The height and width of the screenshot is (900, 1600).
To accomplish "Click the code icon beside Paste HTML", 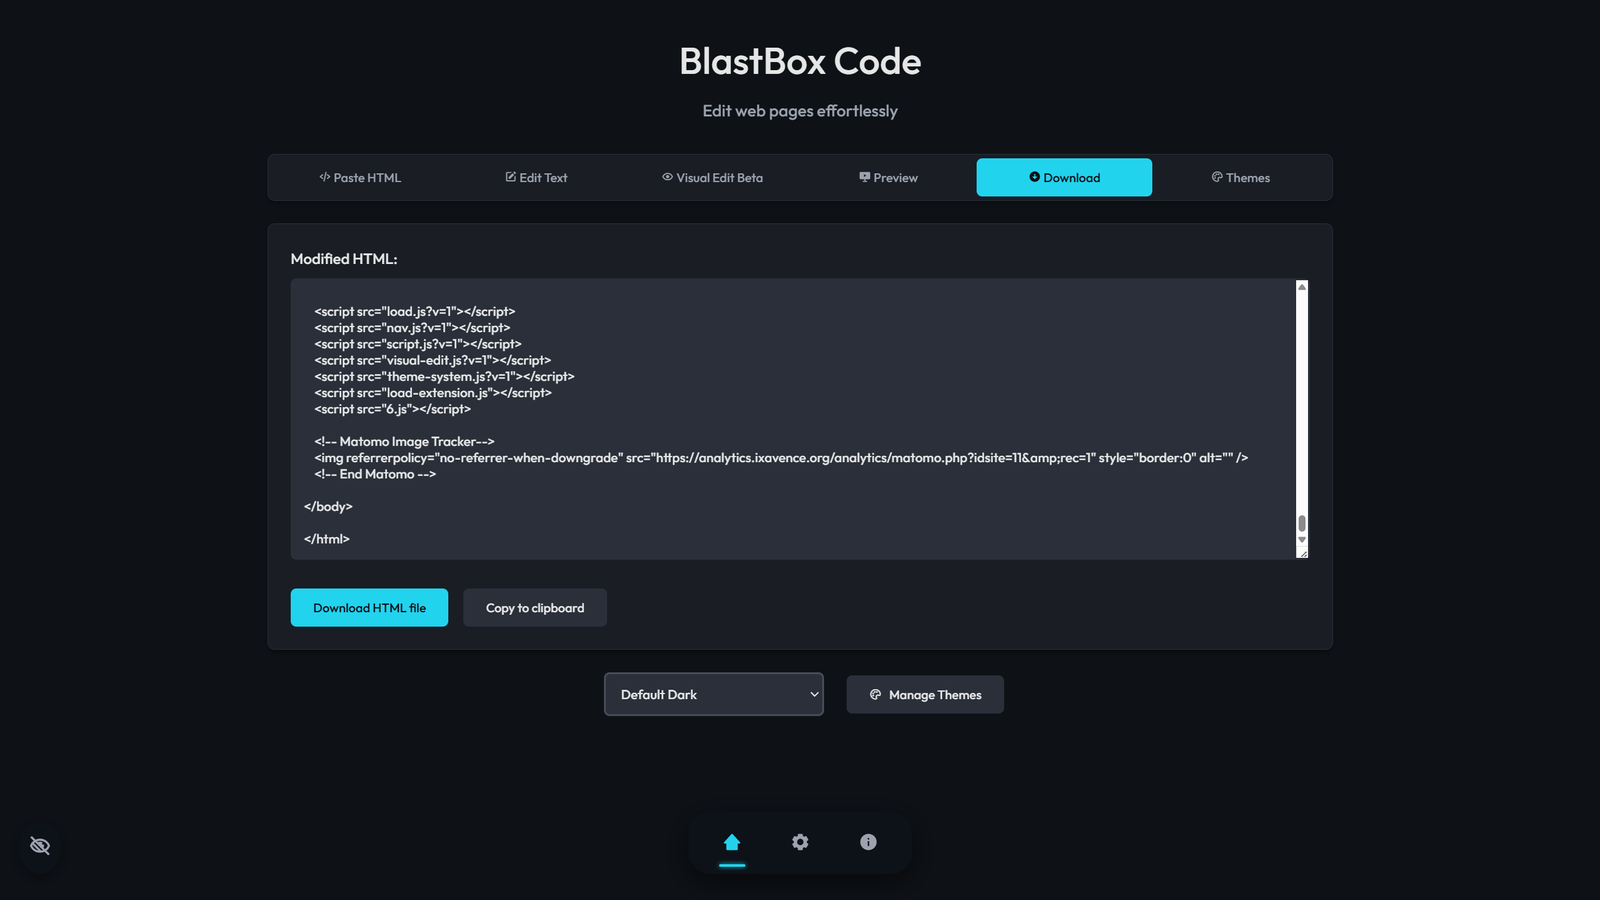I will pos(324,177).
